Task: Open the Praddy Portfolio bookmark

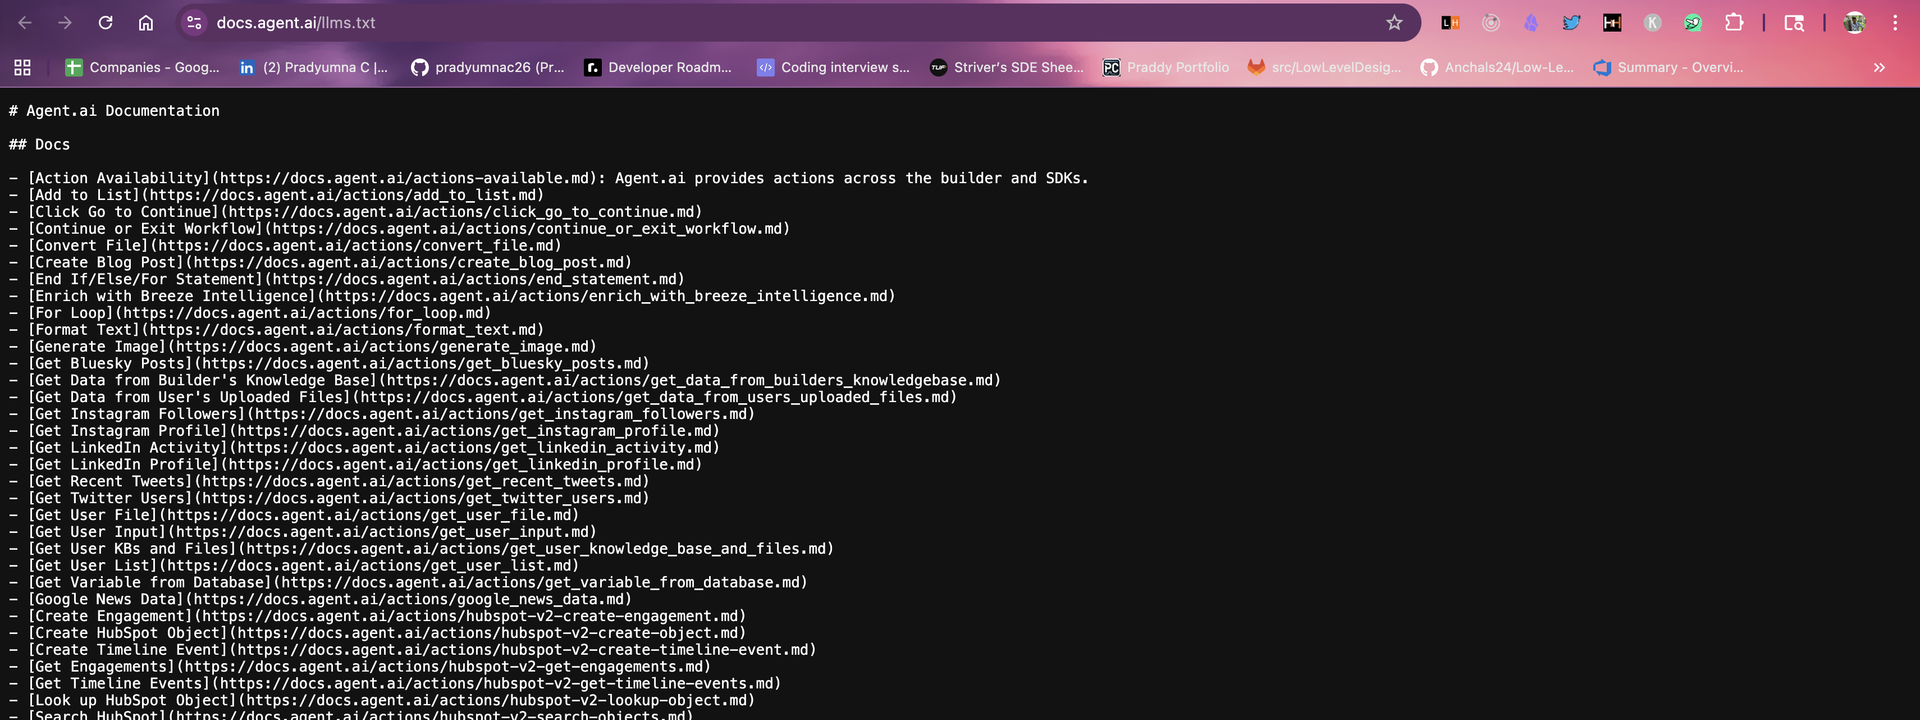Action: coord(1166,67)
